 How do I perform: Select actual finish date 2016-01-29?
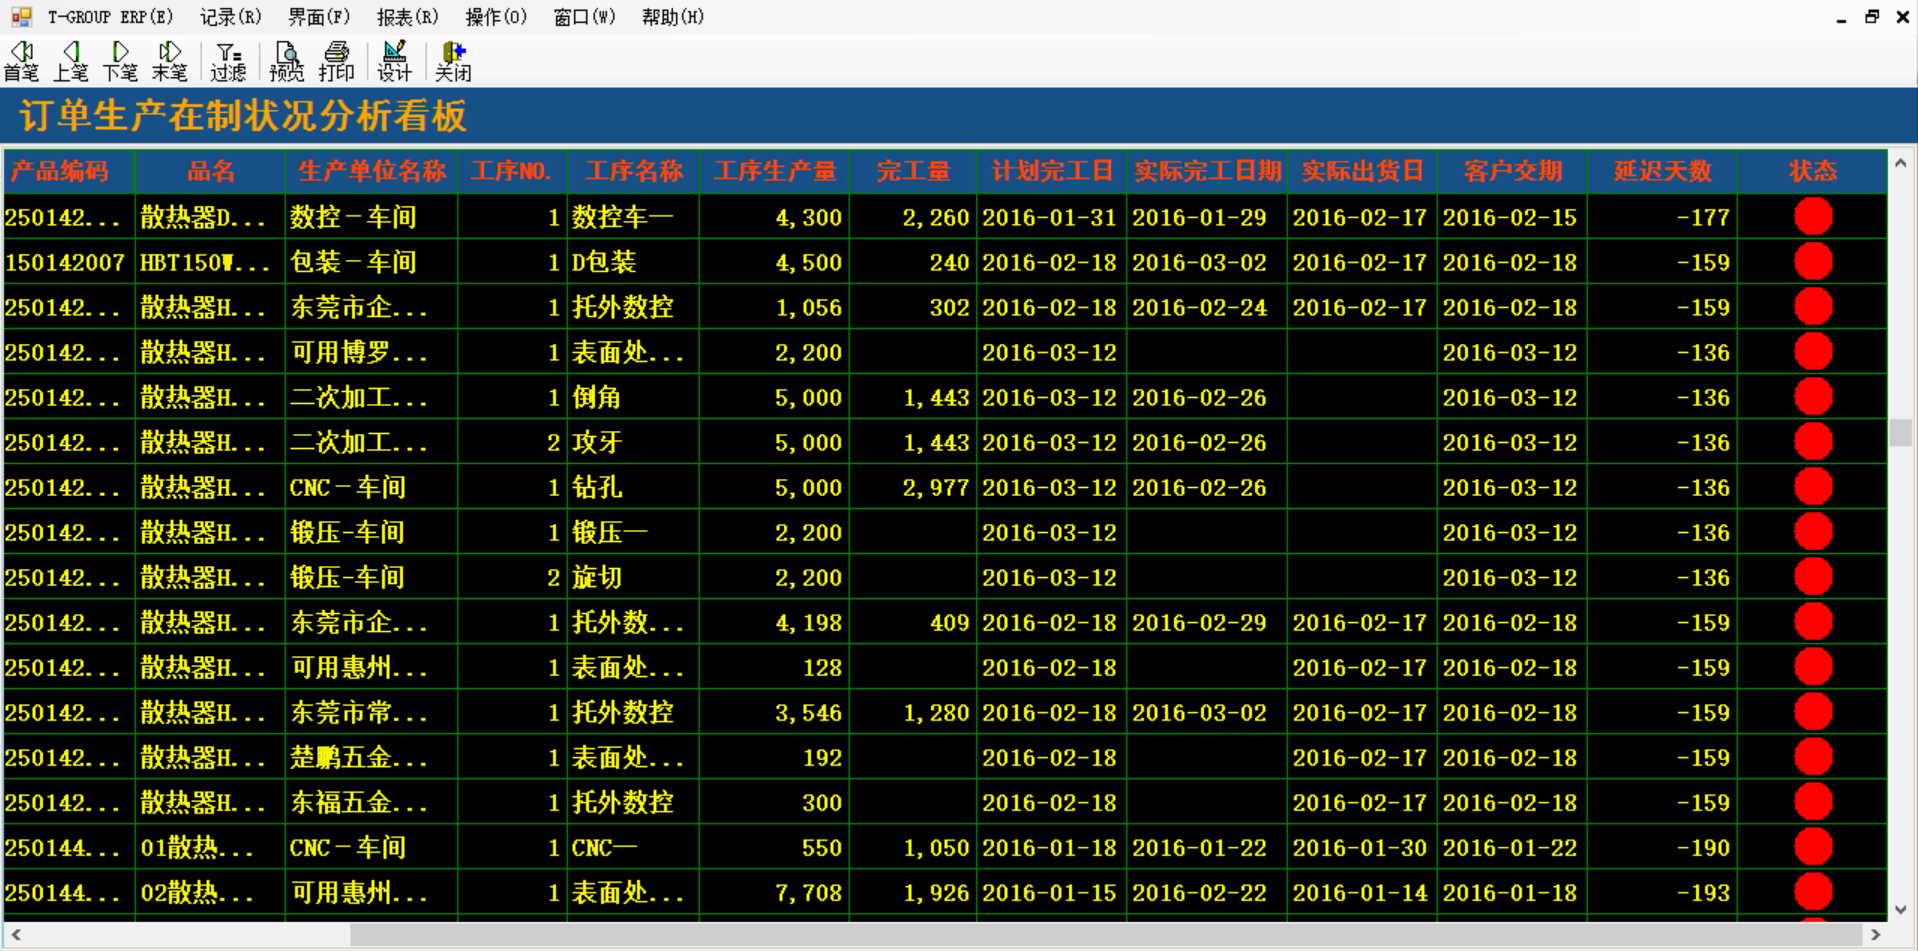point(1207,217)
